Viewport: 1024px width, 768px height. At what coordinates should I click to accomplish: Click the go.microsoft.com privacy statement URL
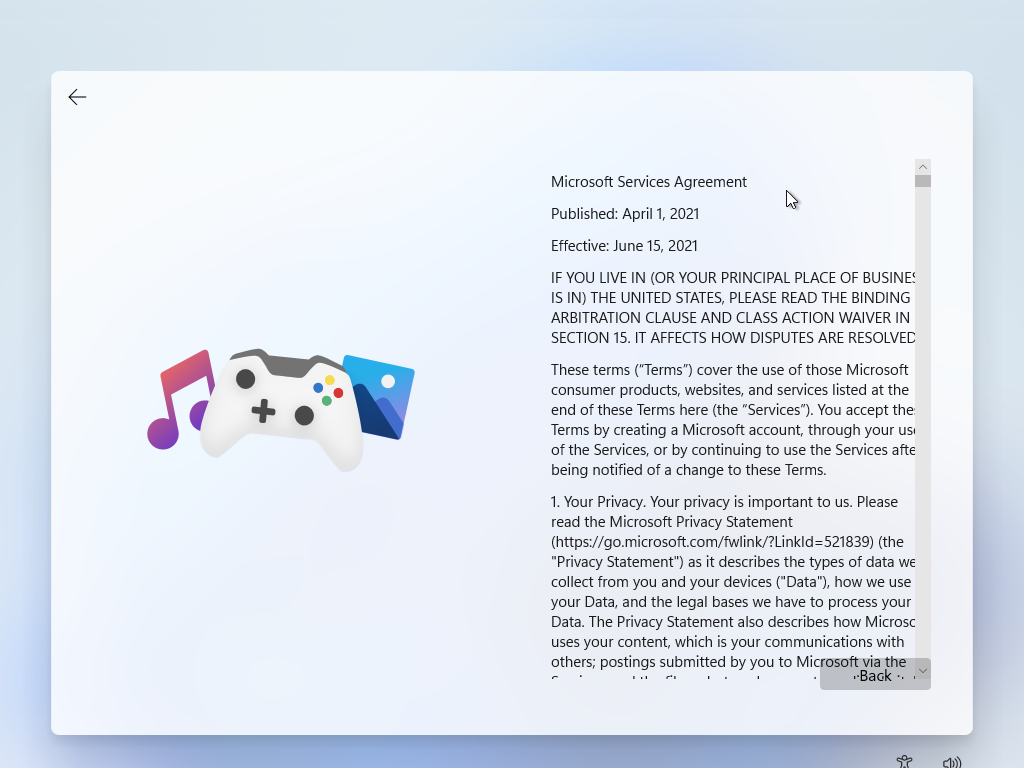(x=712, y=542)
